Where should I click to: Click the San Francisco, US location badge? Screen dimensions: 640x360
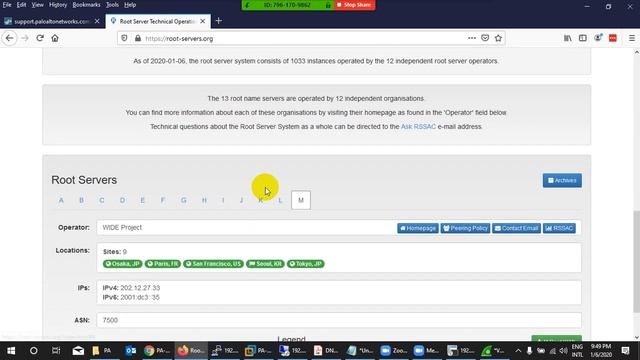213,264
